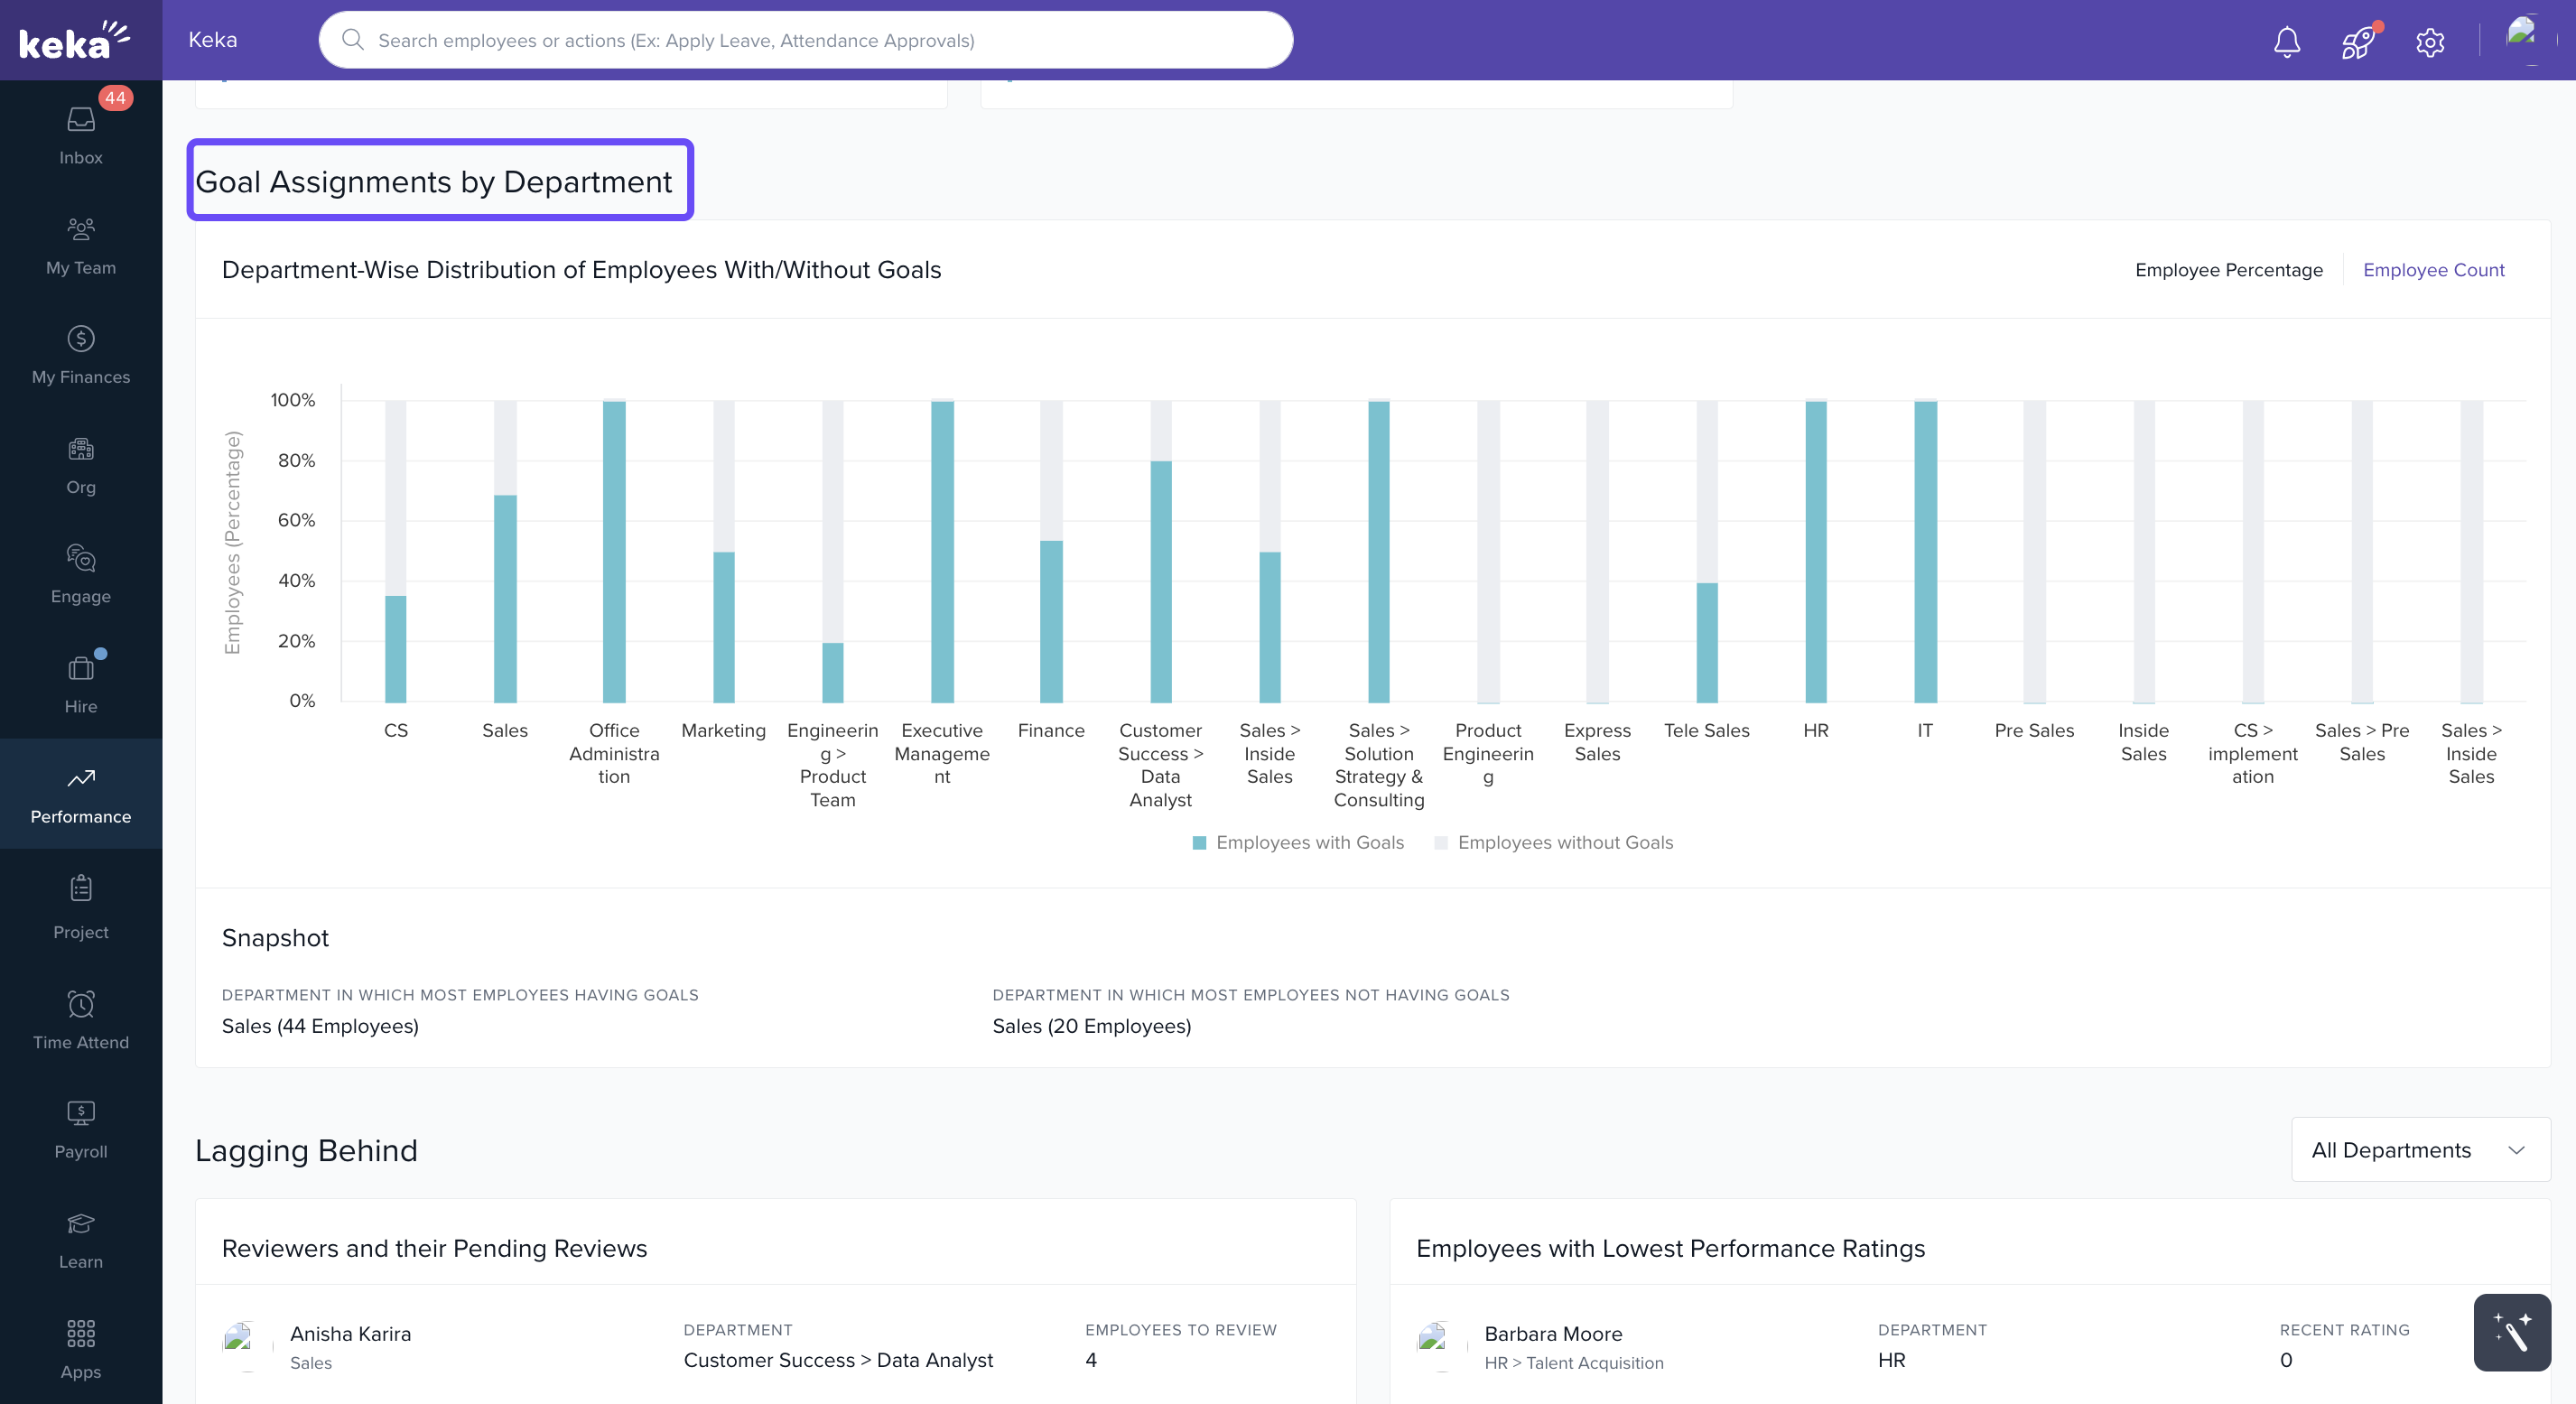Launch the AI assistant in bottom corner
The image size is (2576, 1404).
point(2511,1332)
